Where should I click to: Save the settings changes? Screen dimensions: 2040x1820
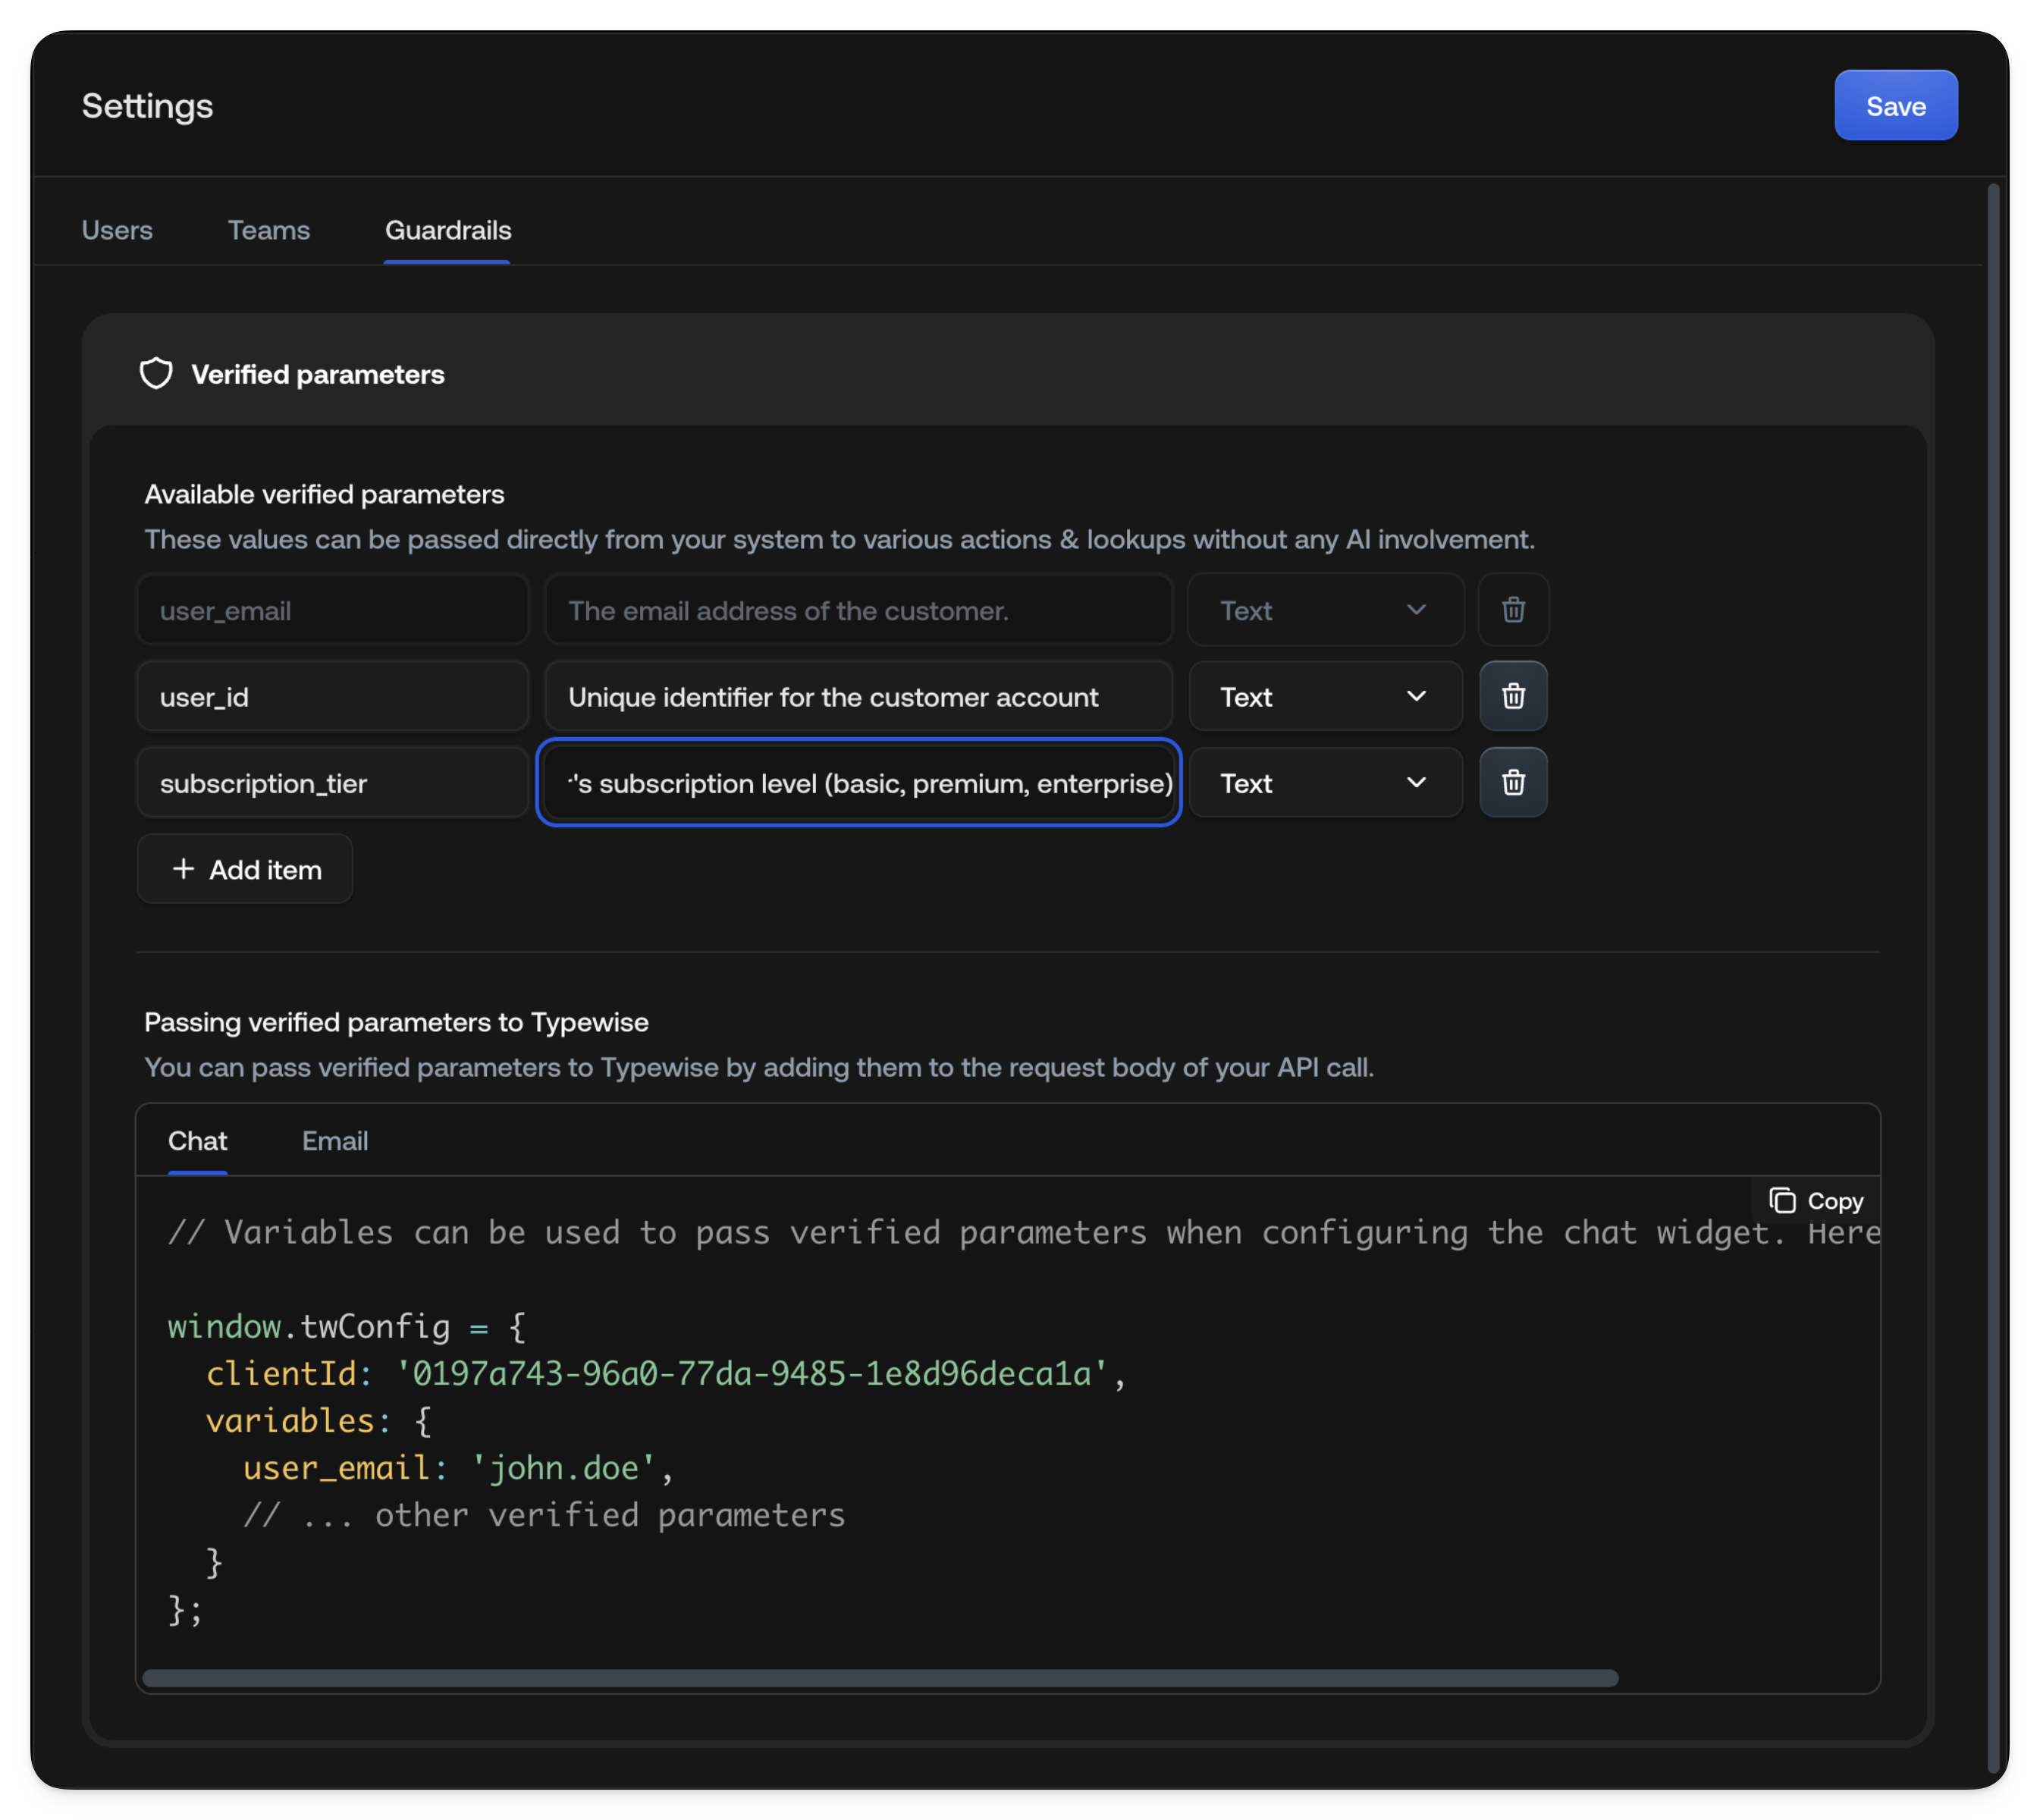click(x=1895, y=105)
